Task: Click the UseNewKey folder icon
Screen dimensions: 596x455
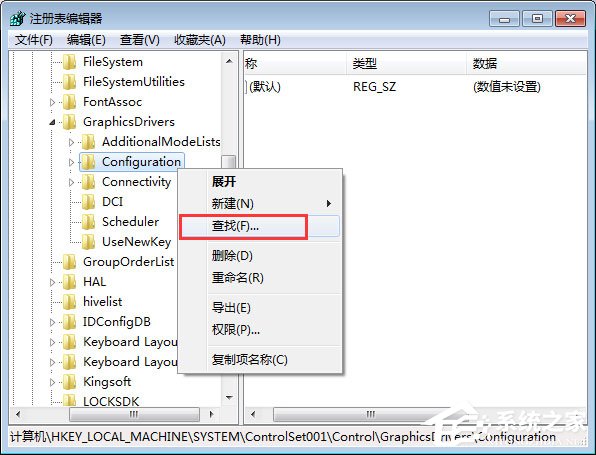Action: 89,242
